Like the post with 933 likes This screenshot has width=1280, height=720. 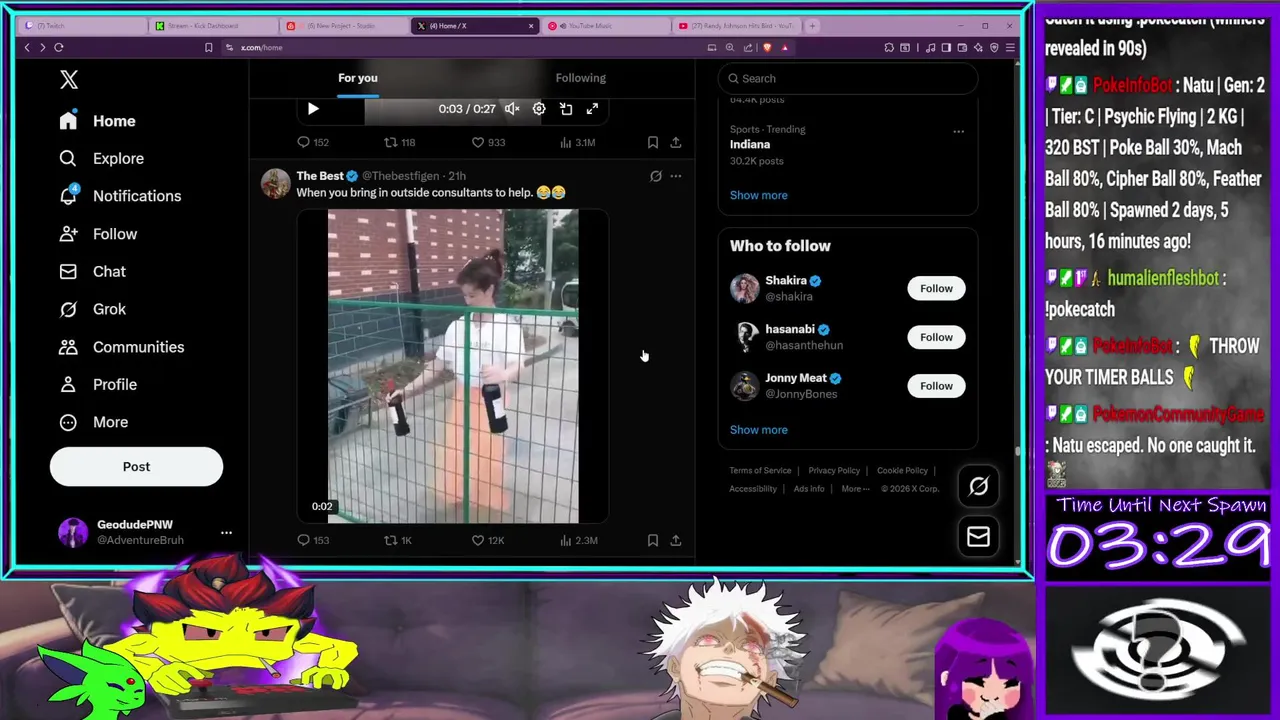click(488, 142)
